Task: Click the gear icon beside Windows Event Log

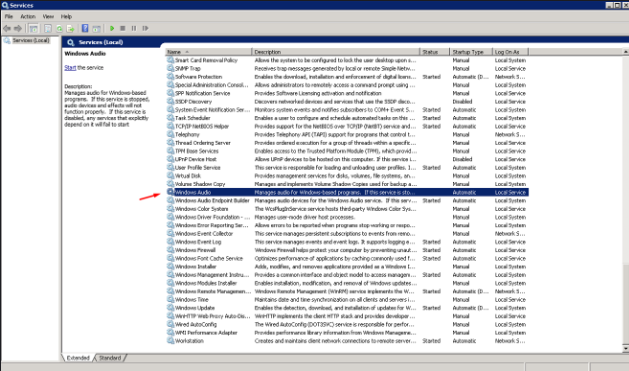Action: coord(170,241)
